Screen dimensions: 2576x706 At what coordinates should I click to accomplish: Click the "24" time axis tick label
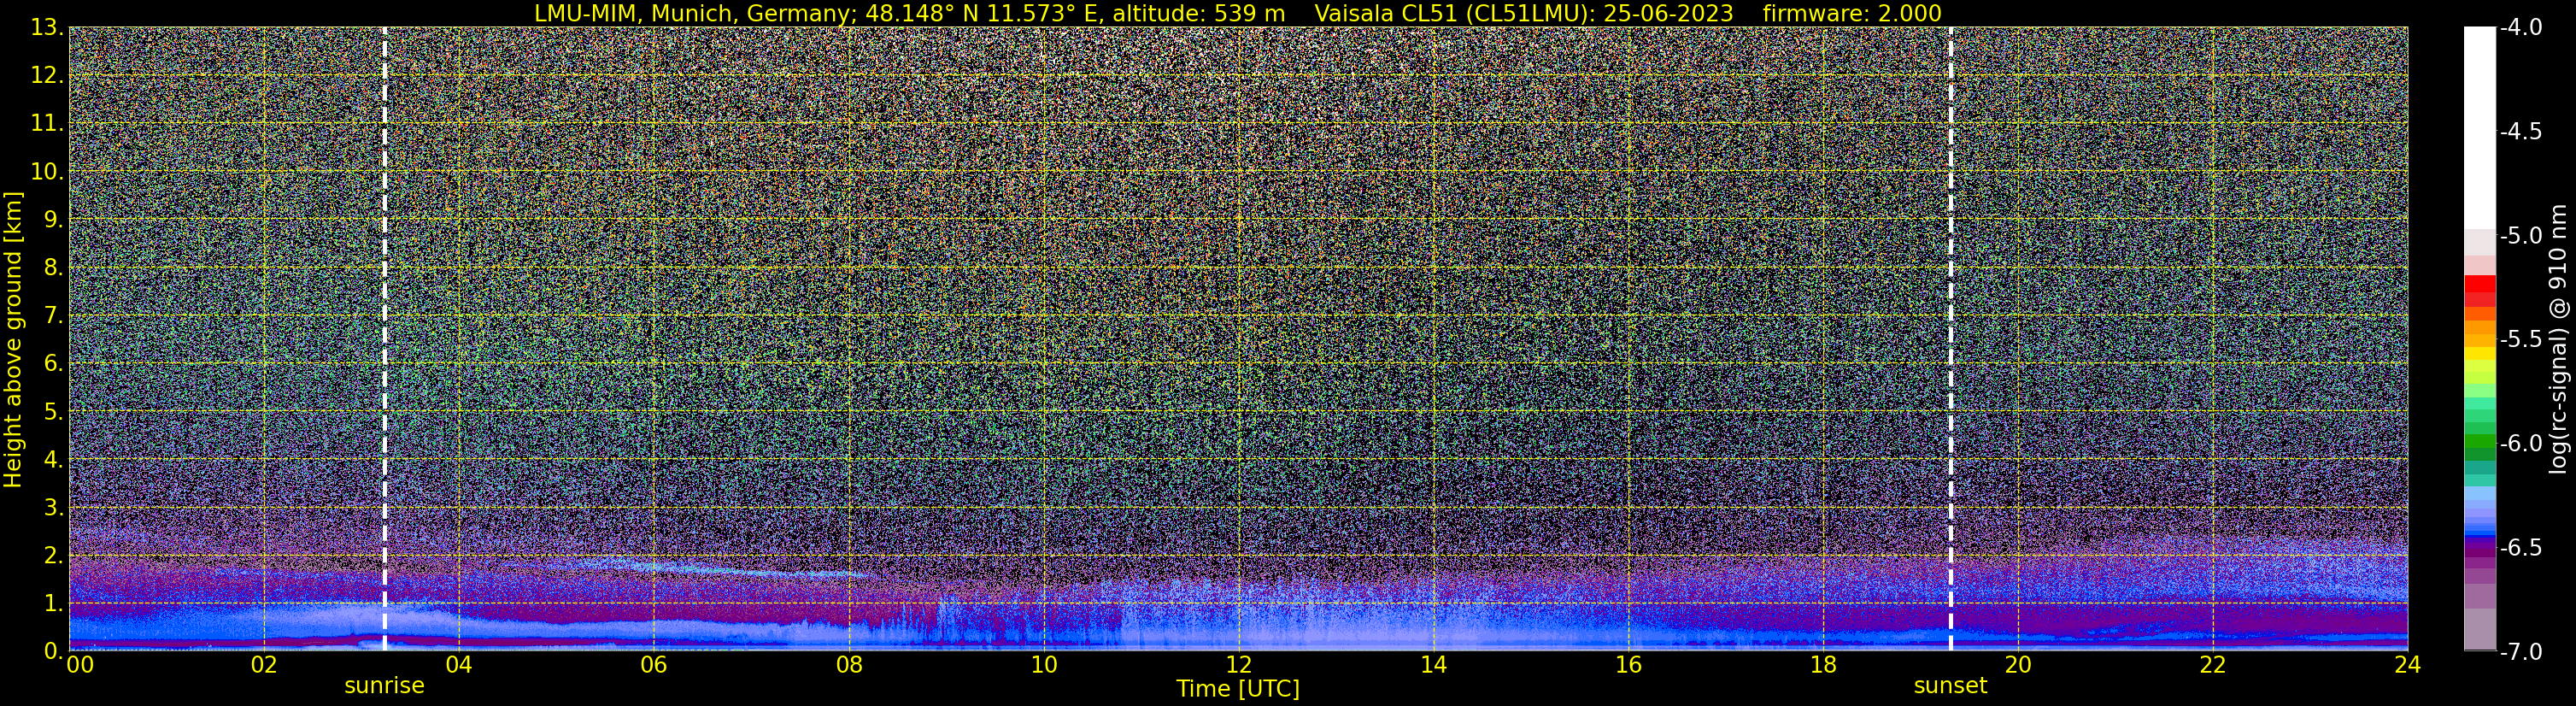coord(2407,665)
